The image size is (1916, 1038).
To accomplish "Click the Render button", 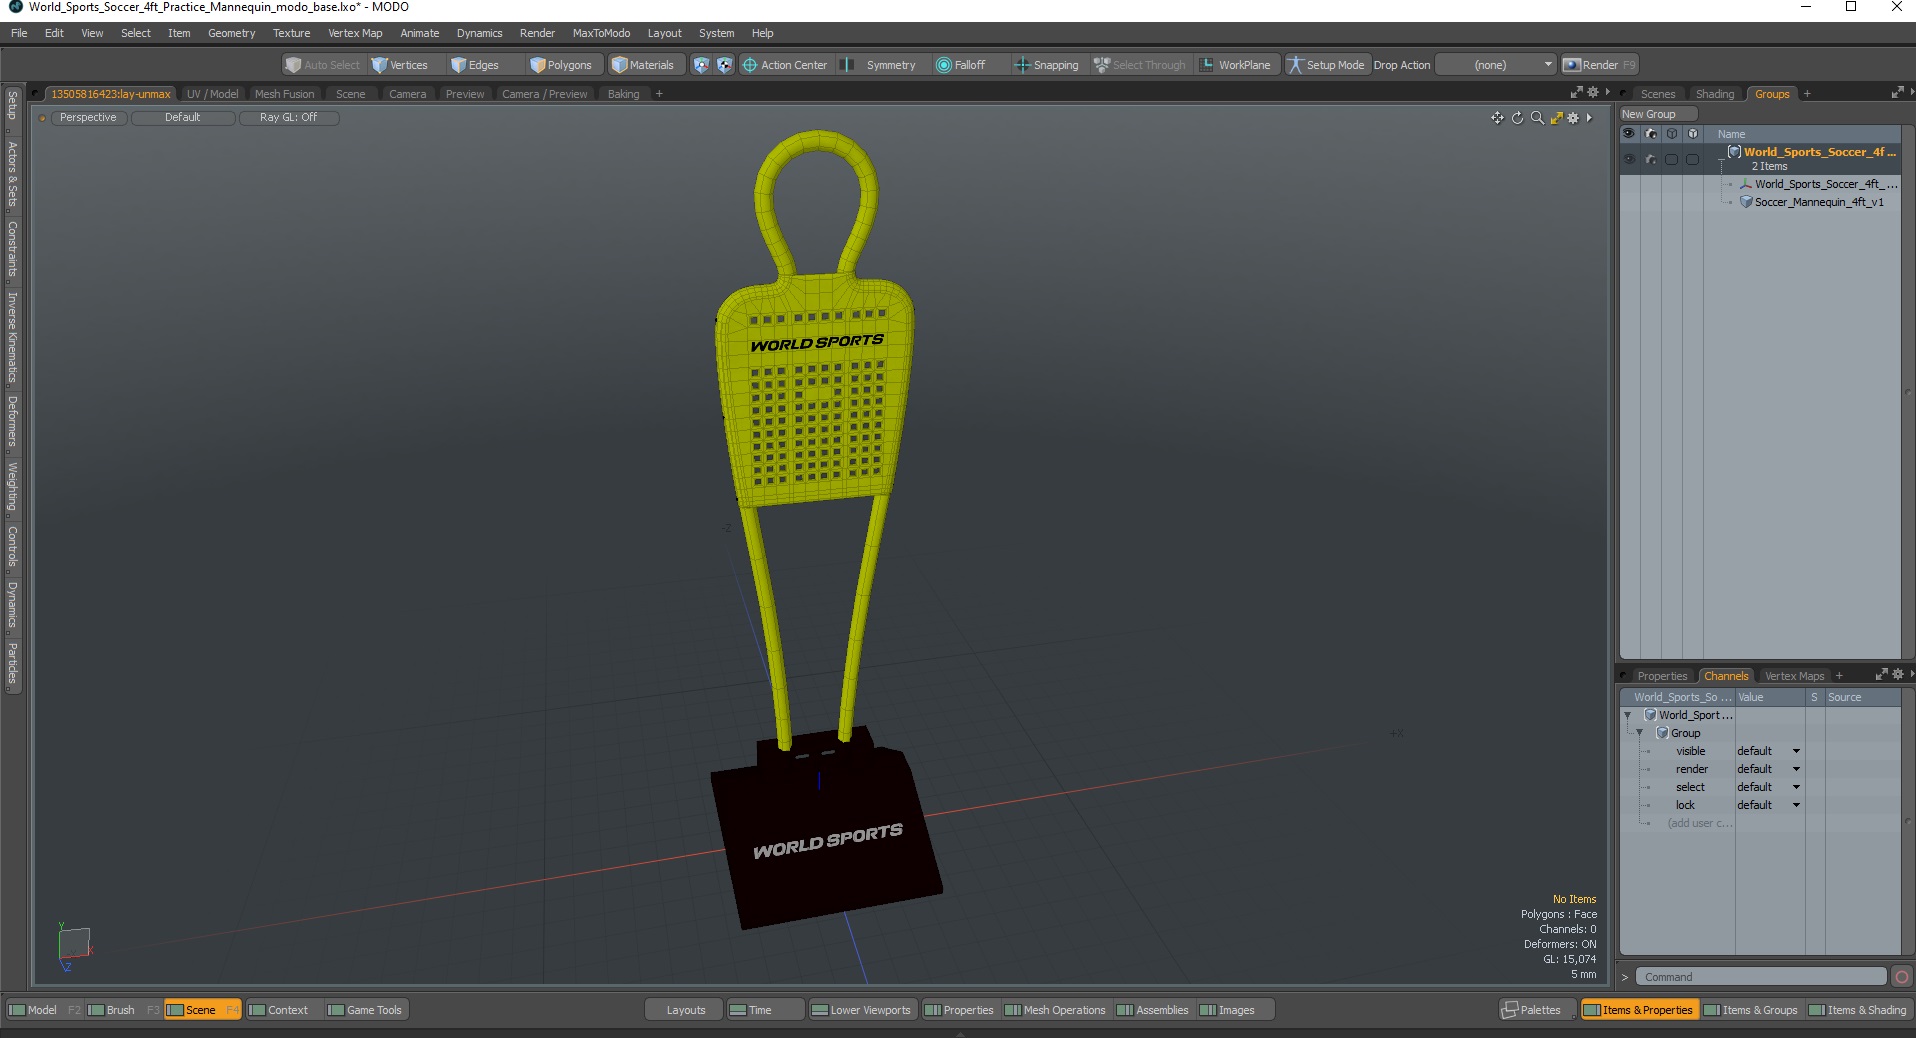I will click(x=1600, y=65).
